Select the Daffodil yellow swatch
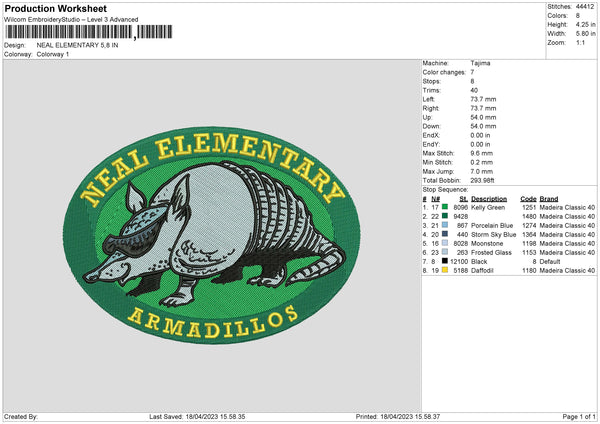Image resolution: width=600 pixels, height=424 pixels. (x=445, y=270)
